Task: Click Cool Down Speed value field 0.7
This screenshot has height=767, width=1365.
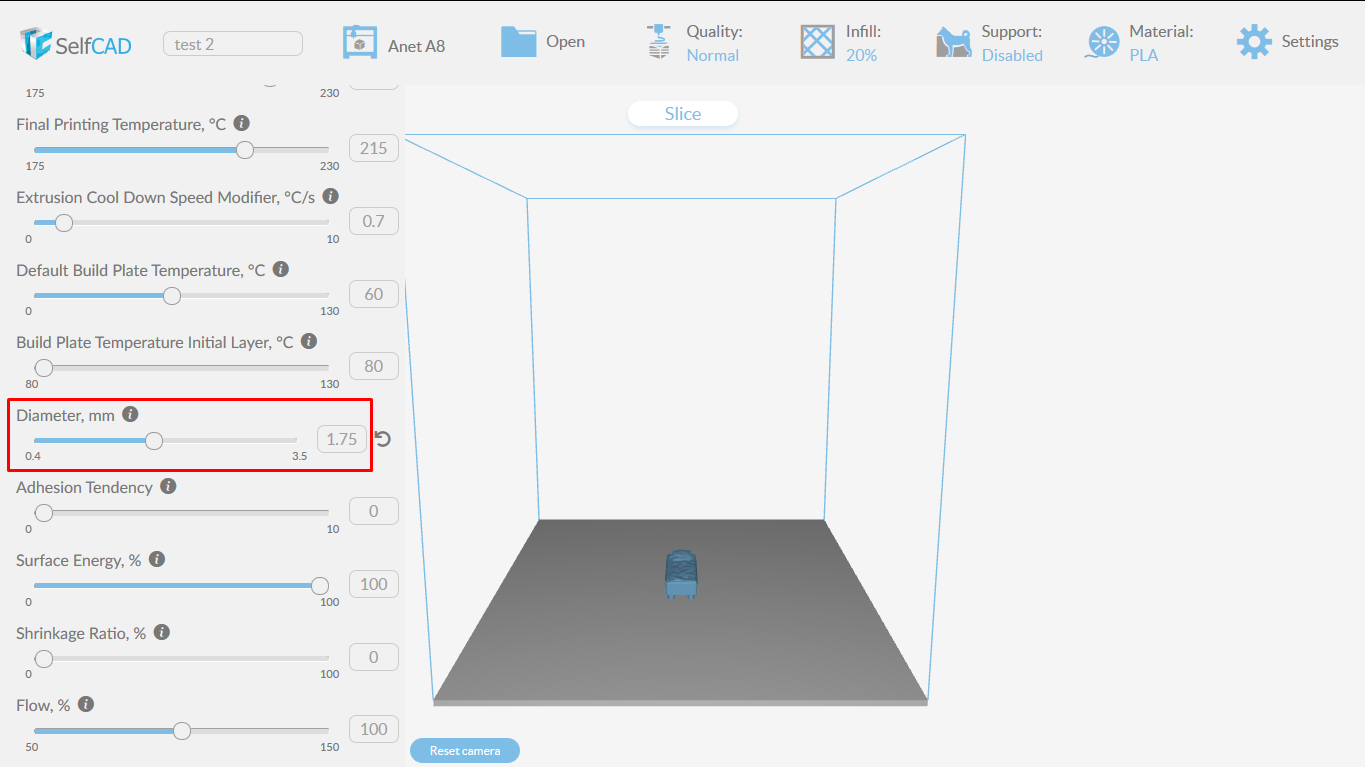Action: [374, 221]
